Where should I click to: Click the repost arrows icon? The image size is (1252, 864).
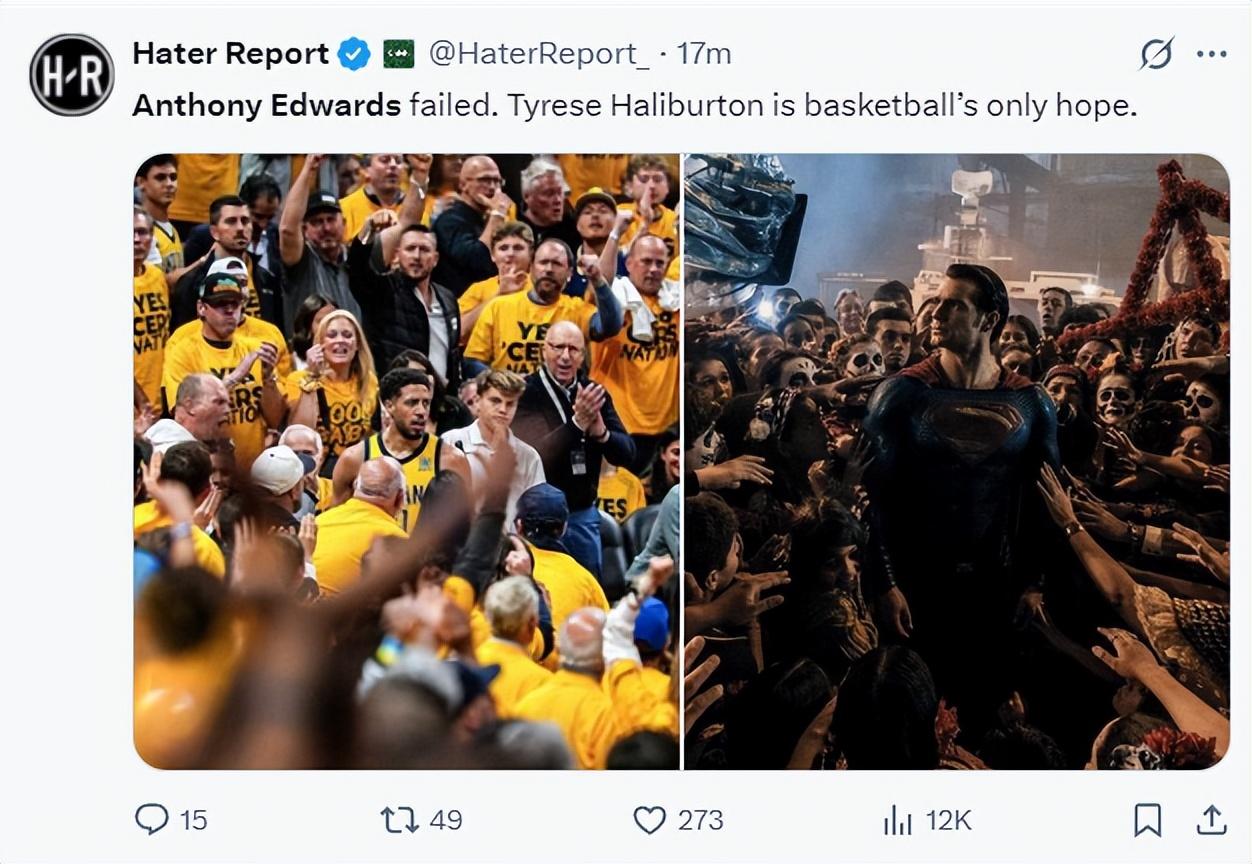[x=398, y=820]
